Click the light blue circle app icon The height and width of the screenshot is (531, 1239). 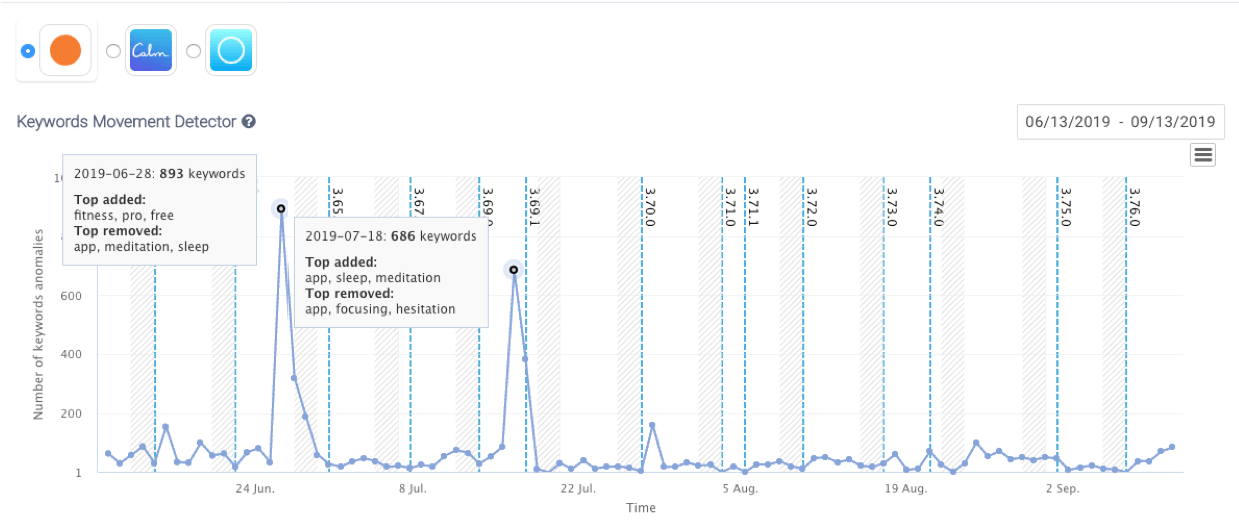[x=231, y=51]
